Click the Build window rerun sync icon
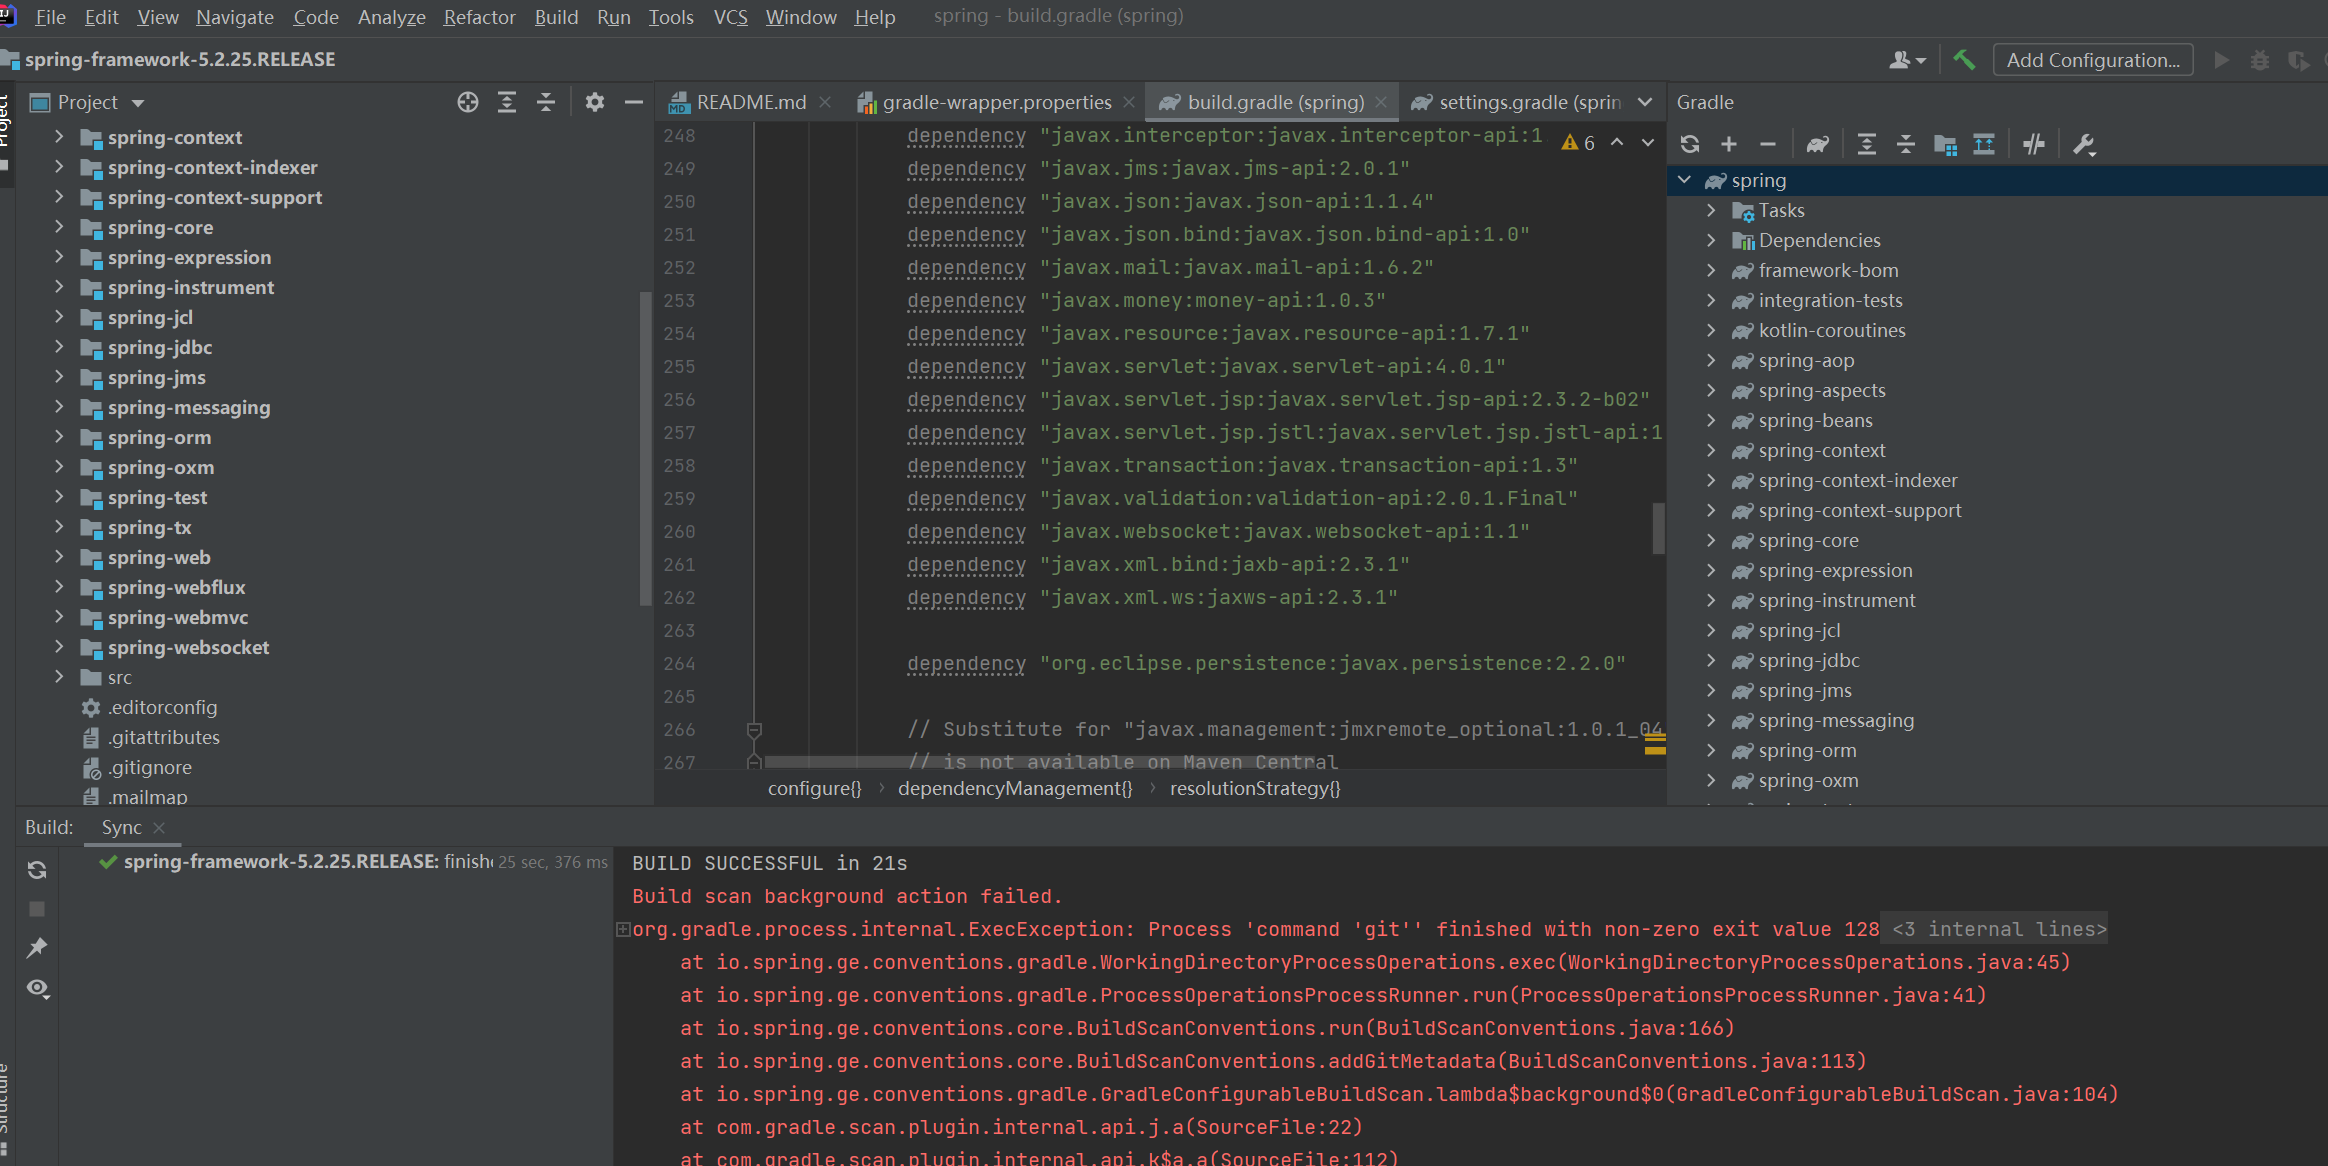The image size is (2328, 1166). [x=37, y=870]
